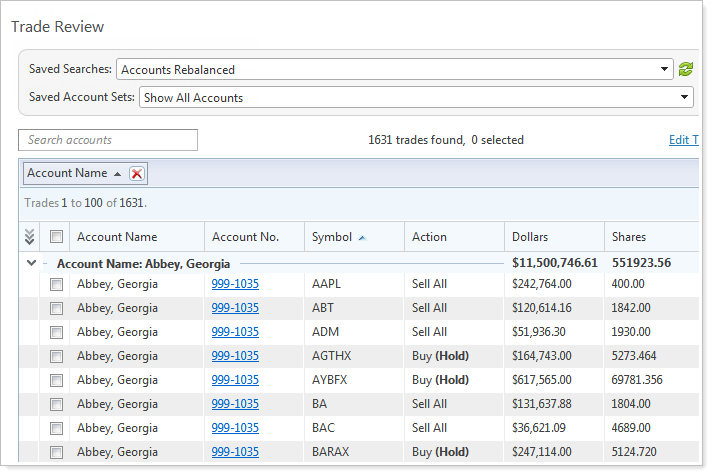Screen dimensions: 712x475
Task: Click into the Search accounts field
Action: pos(108,140)
